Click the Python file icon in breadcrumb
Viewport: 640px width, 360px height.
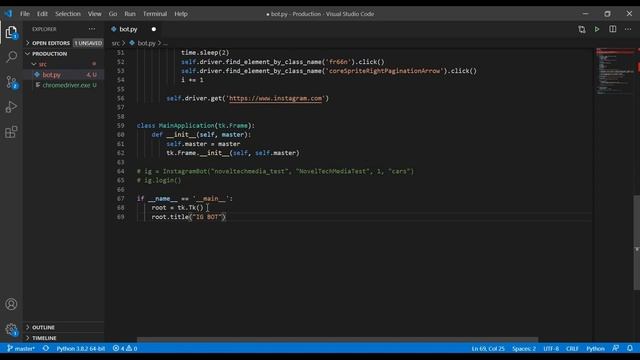tap(132, 43)
